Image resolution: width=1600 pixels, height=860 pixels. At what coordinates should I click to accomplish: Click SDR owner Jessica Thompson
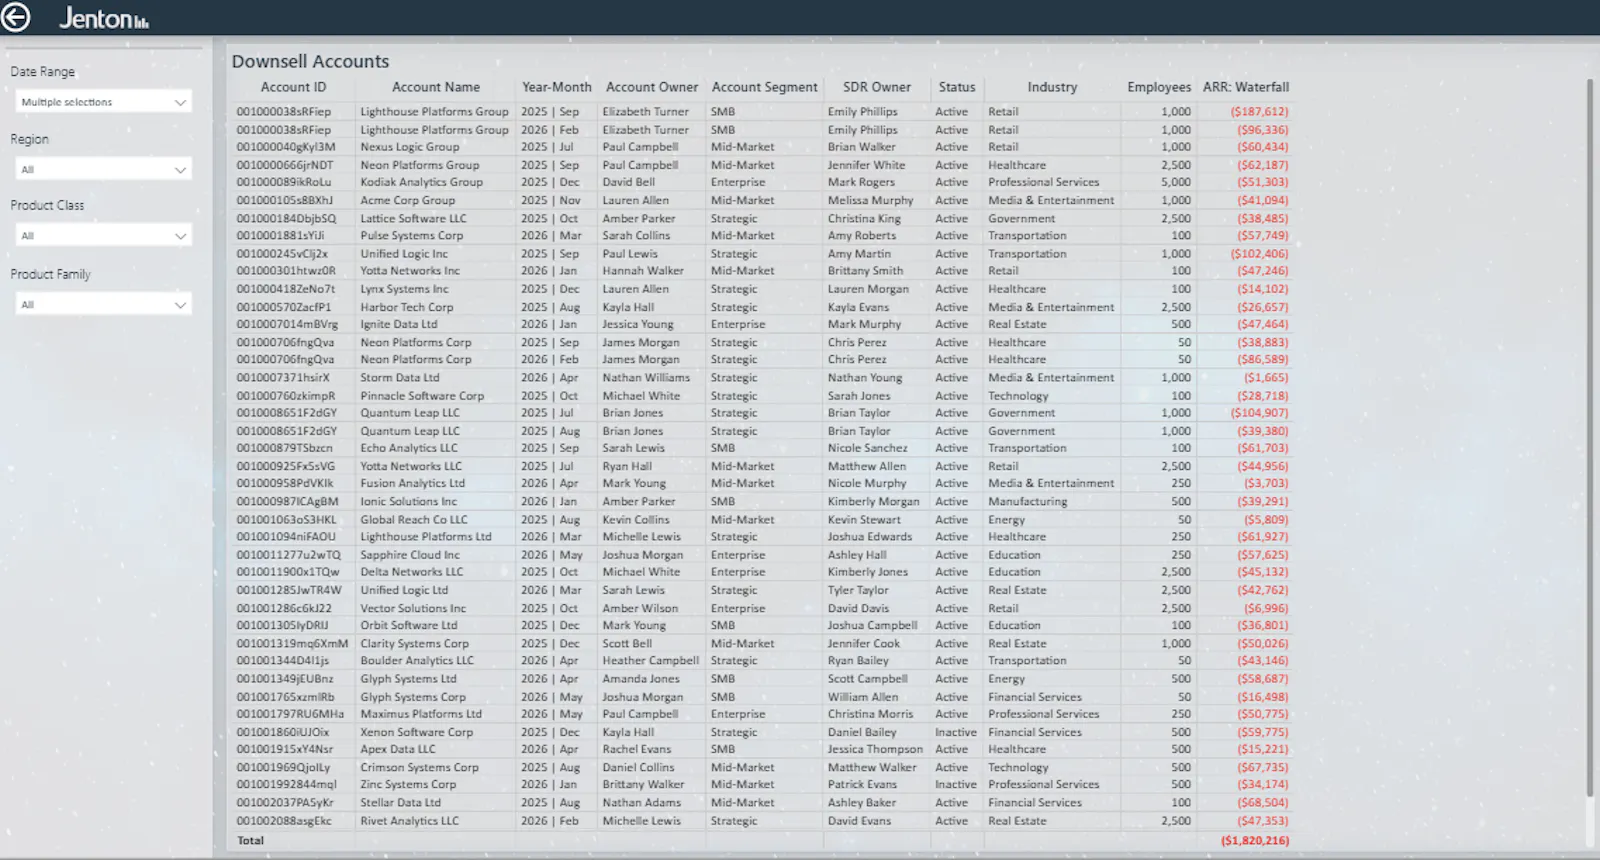pyautogui.click(x=875, y=749)
